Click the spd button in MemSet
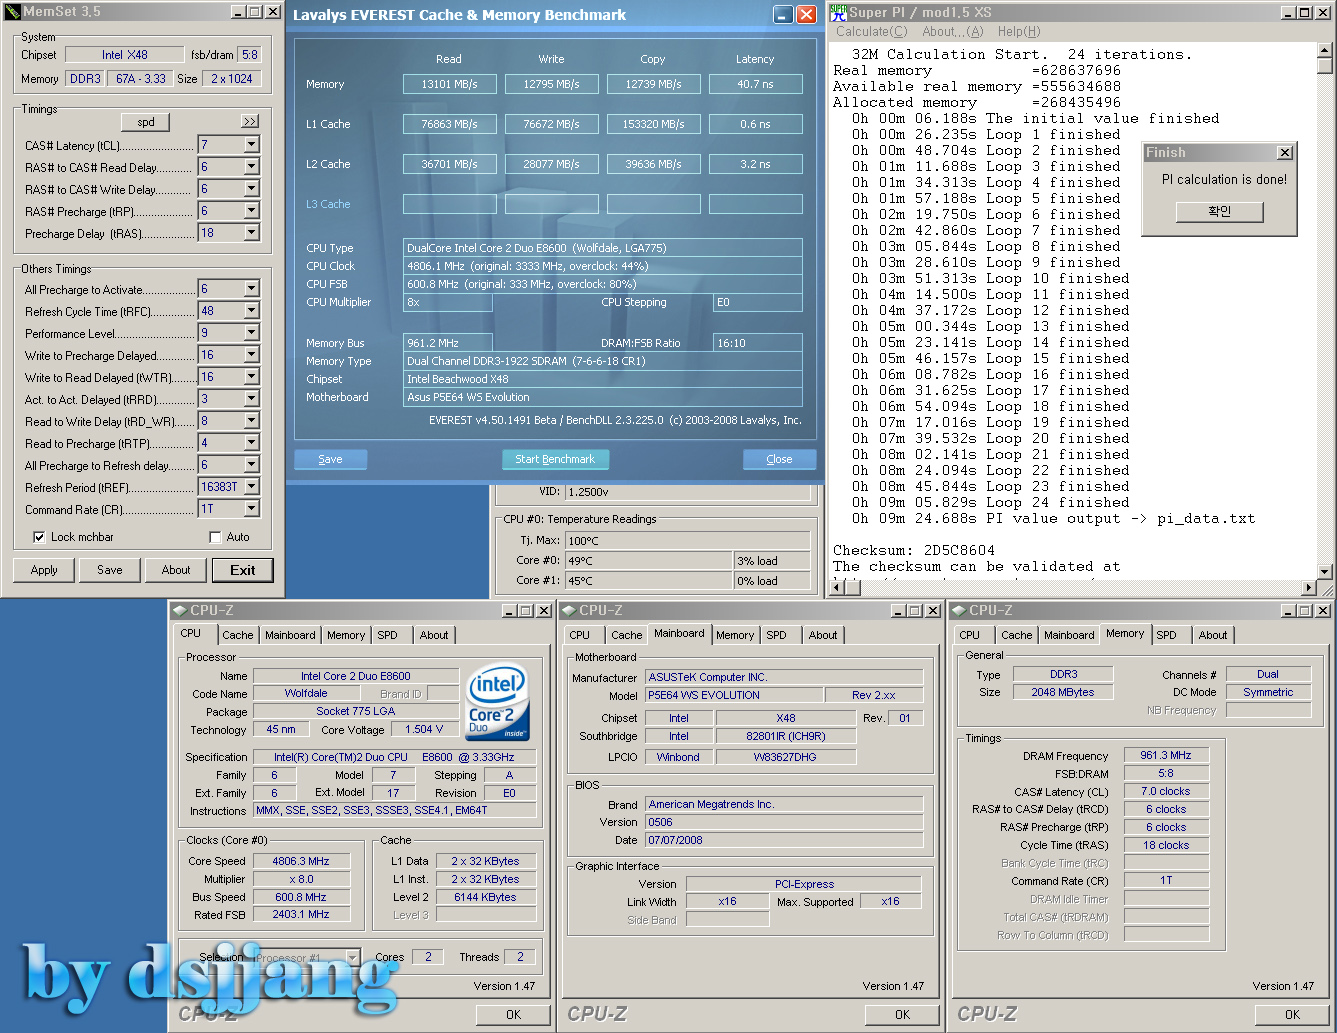 [x=146, y=122]
